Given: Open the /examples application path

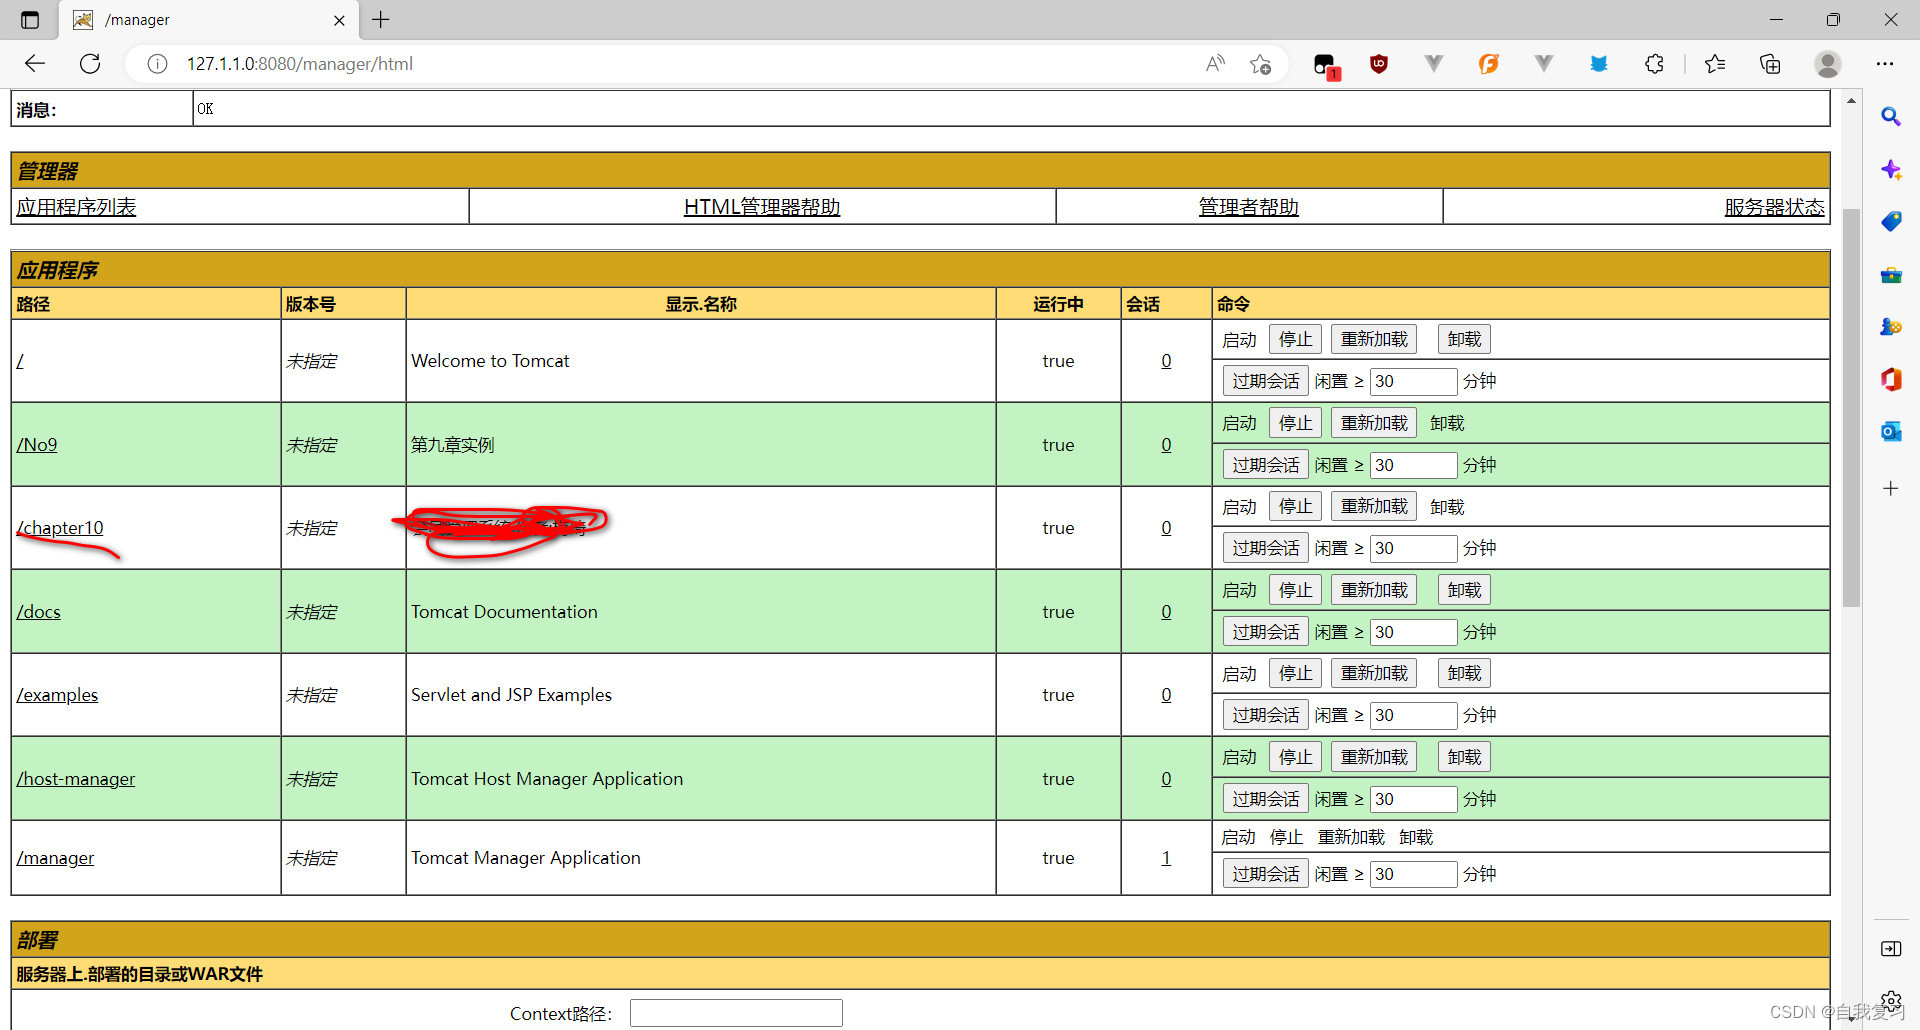Looking at the screenshot, I should tap(57, 695).
